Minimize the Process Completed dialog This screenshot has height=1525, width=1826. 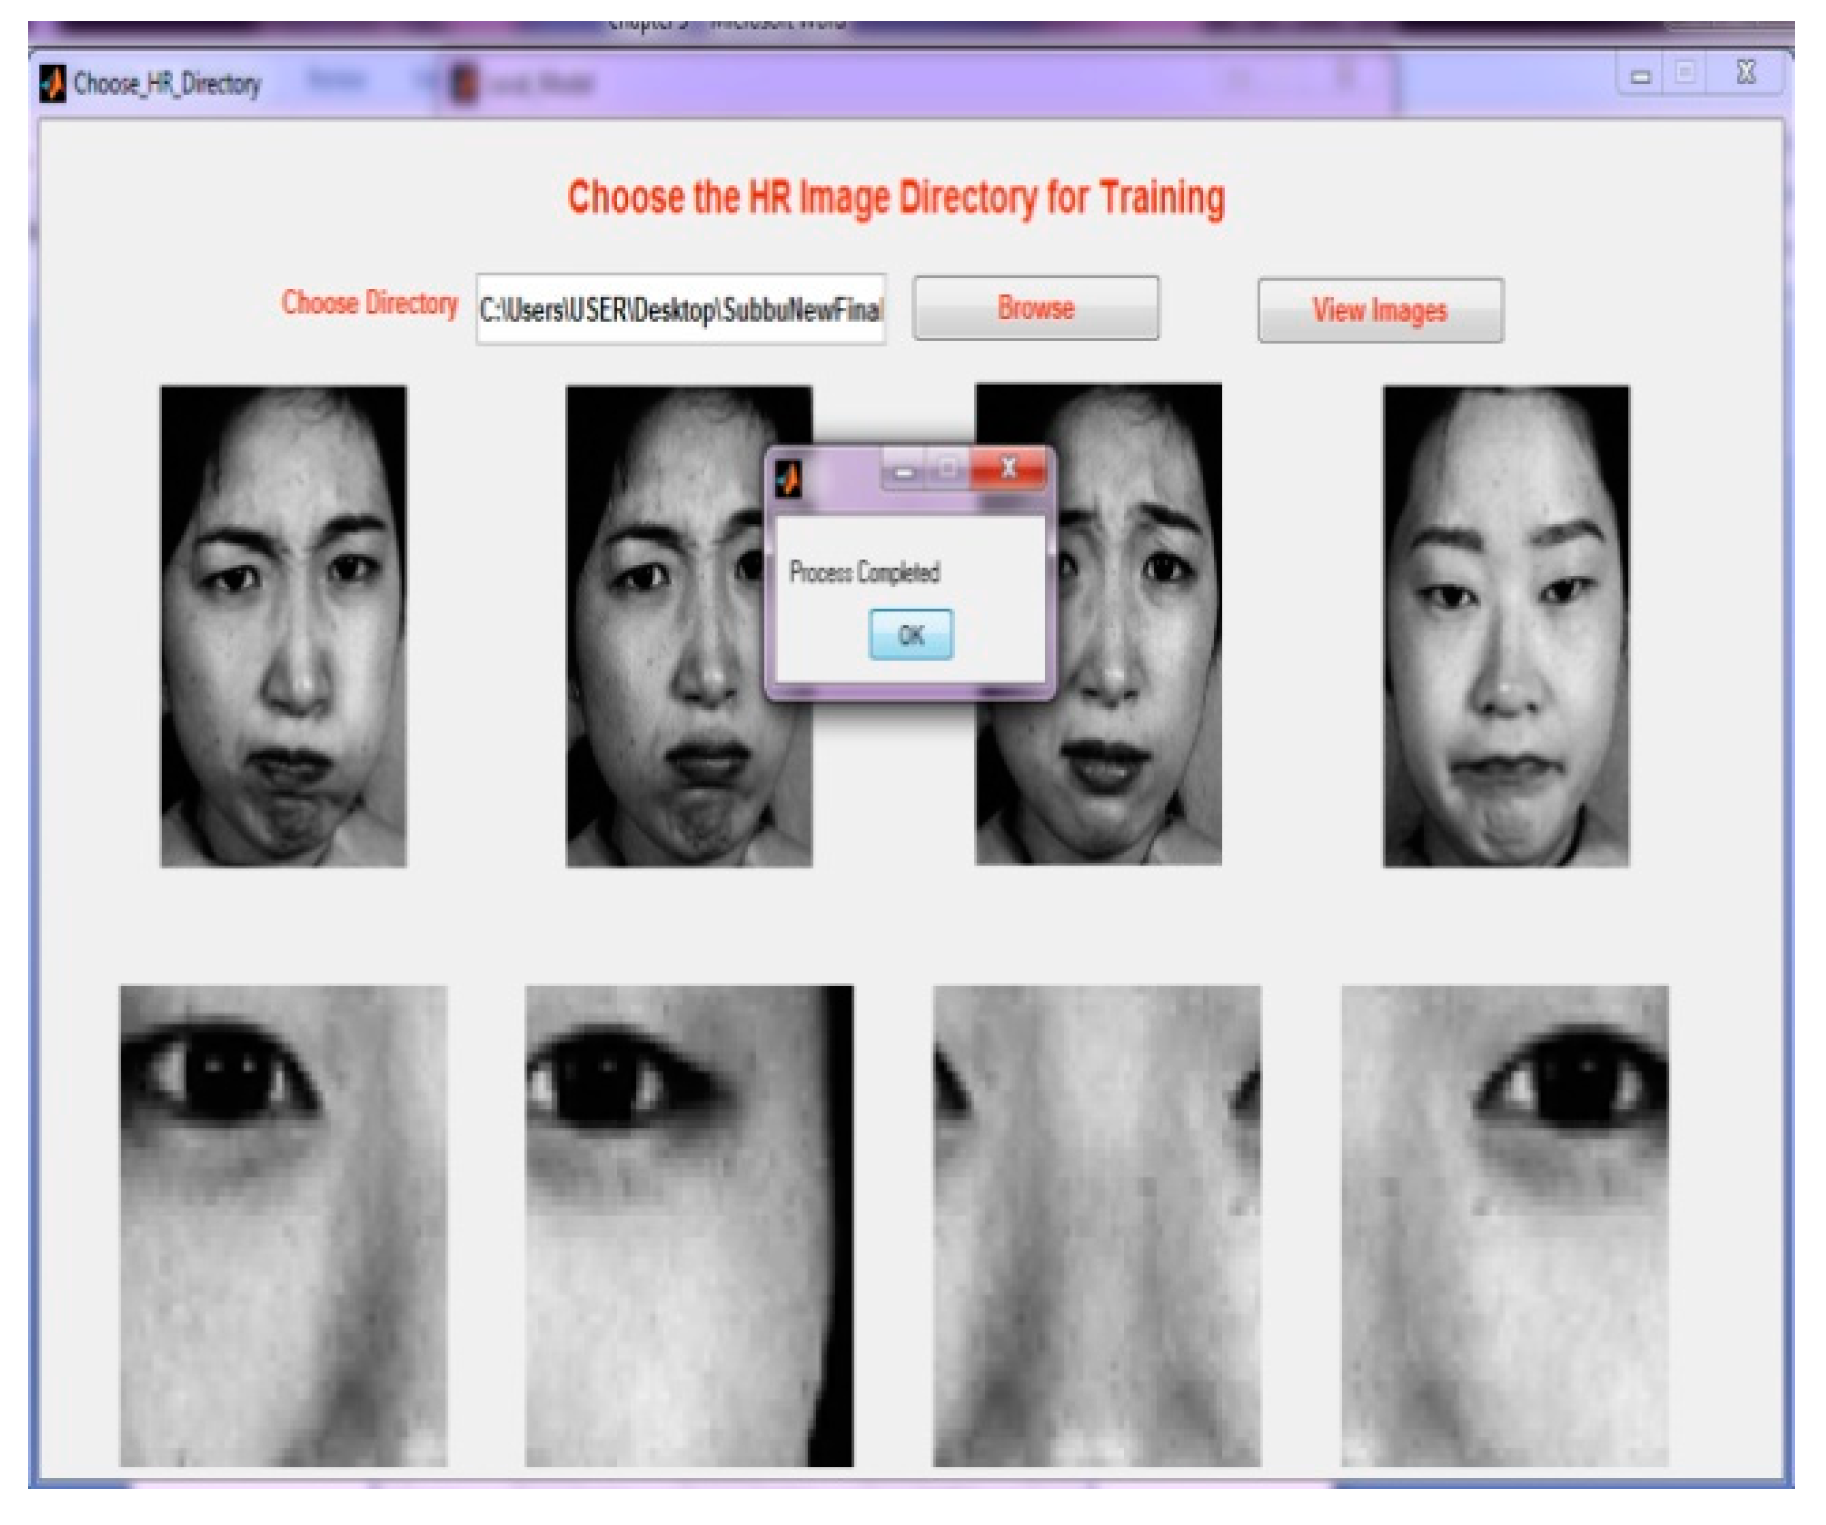(904, 470)
